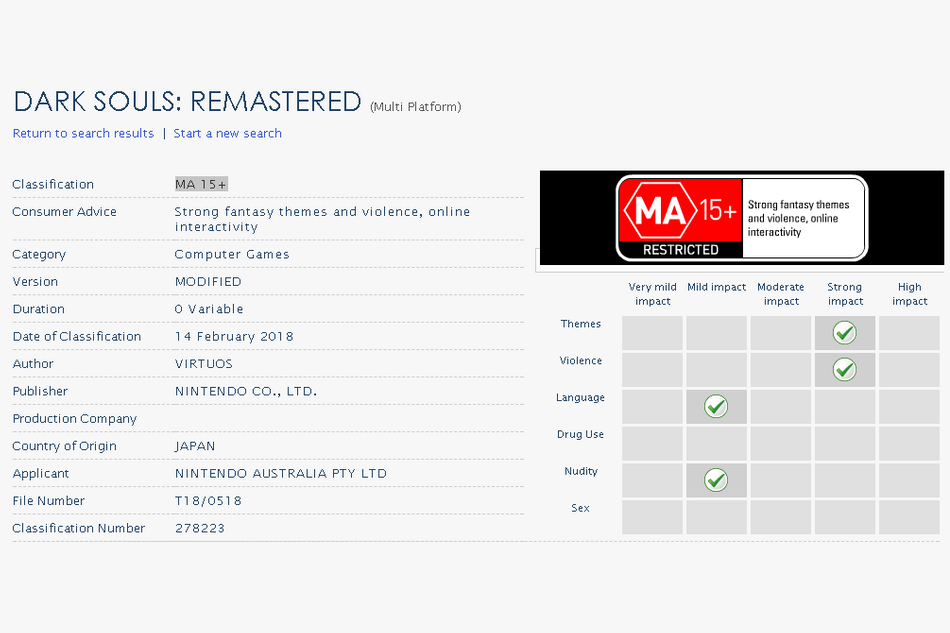Viewport: 950px width, 633px height.
Task: Click the Language row label
Action: 580,398
